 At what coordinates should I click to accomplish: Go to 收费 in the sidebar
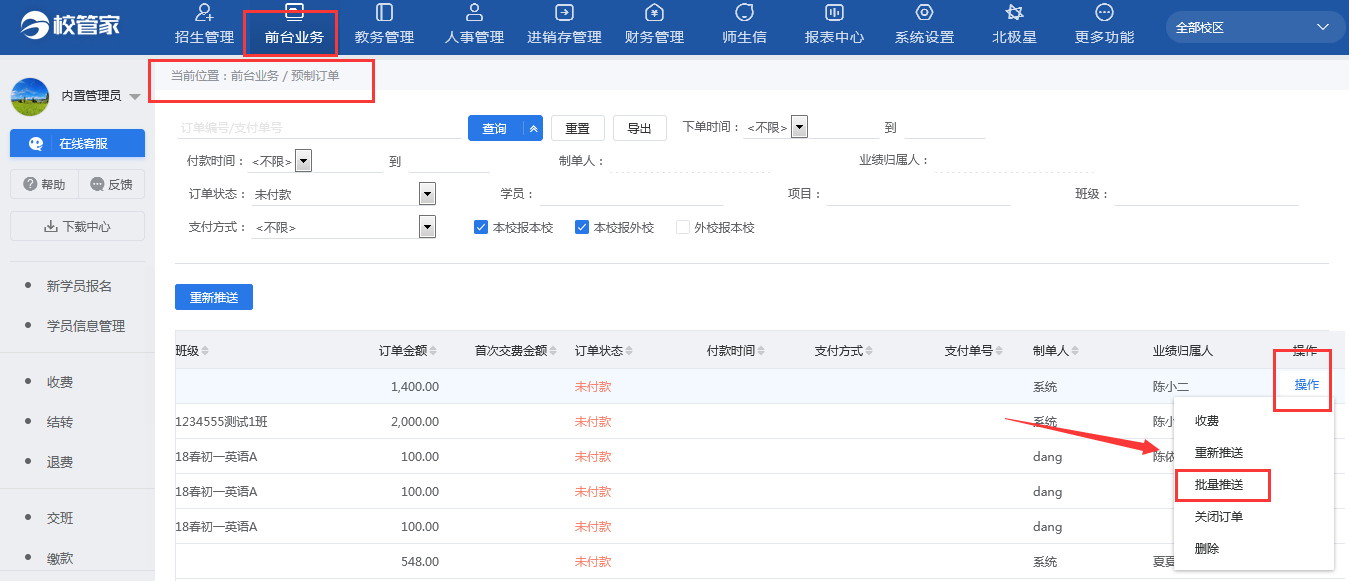tap(60, 382)
